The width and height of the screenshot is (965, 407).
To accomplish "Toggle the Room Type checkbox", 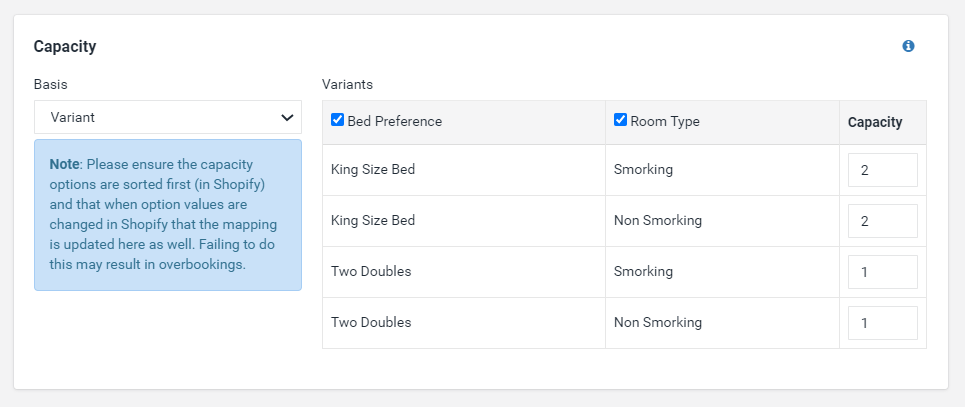I will click(x=620, y=120).
